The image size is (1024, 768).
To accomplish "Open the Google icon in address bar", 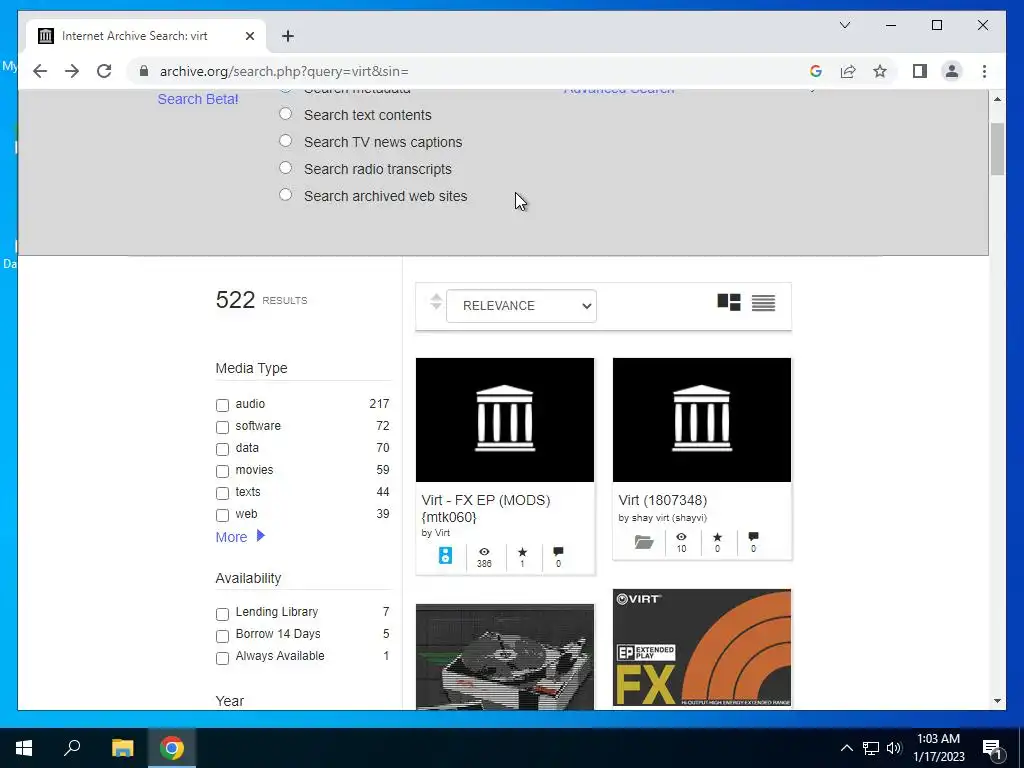I will [x=816, y=71].
